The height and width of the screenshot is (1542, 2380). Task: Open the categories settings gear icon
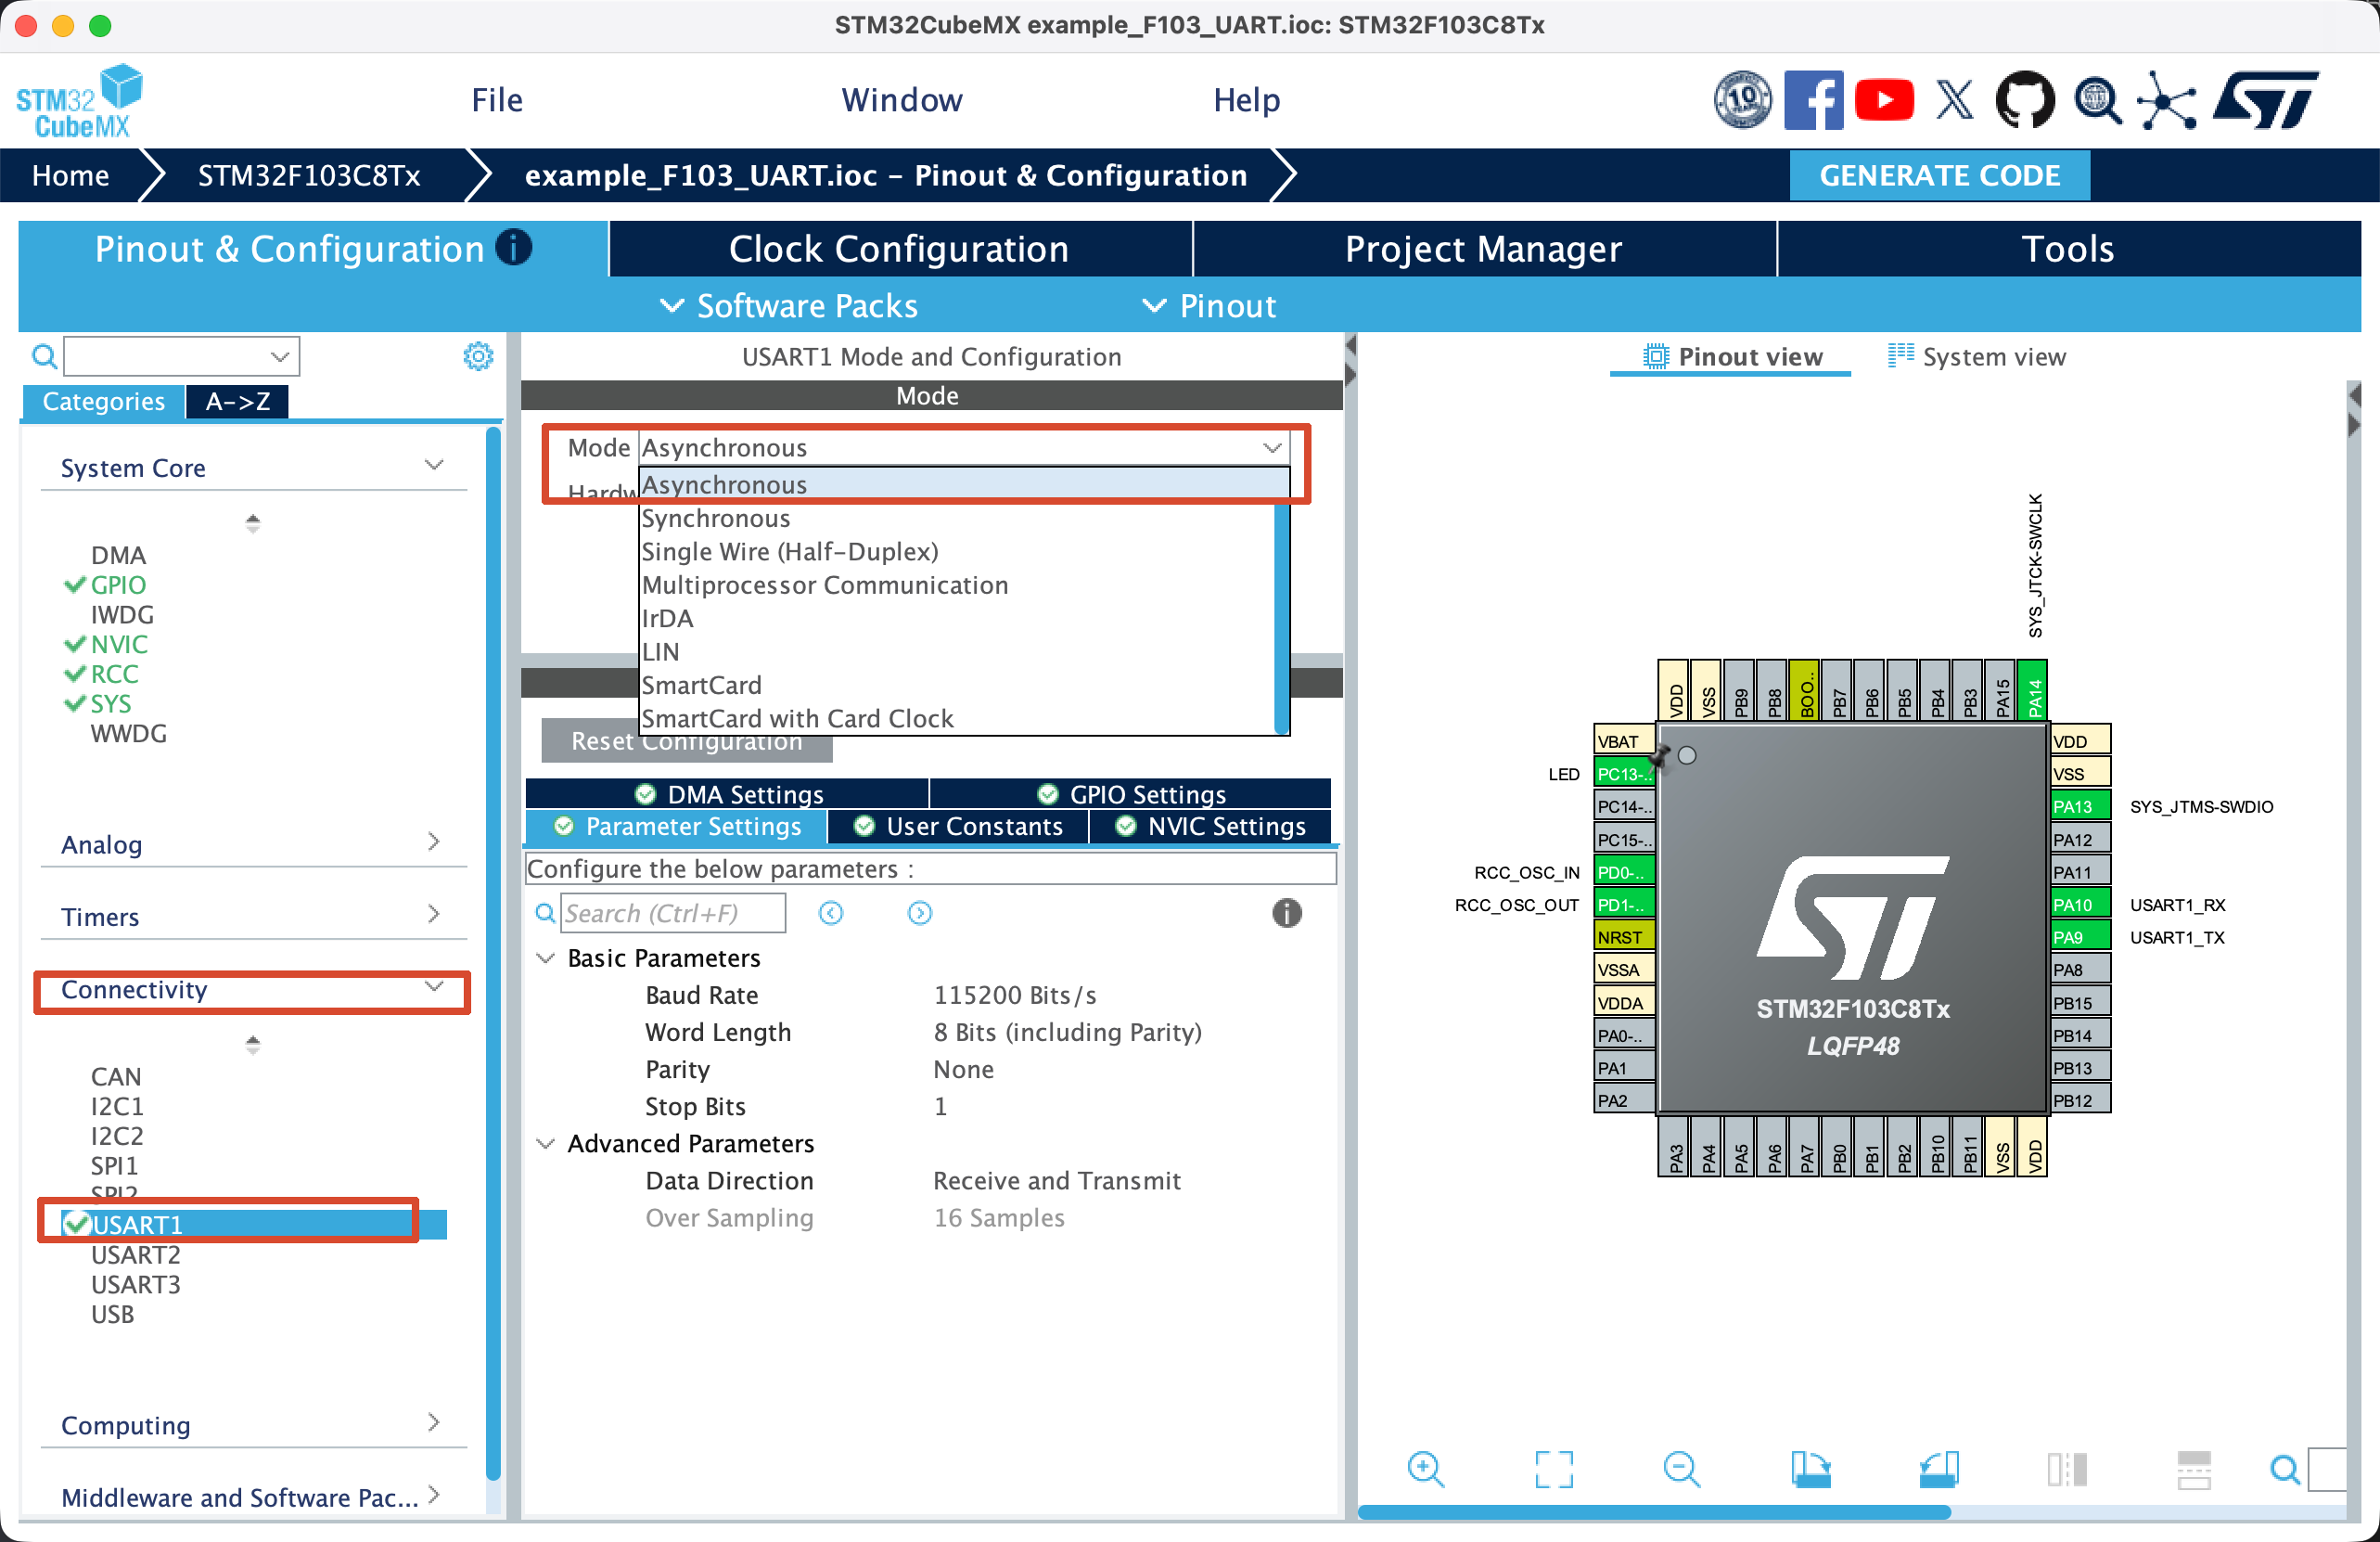pyautogui.click(x=478, y=356)
